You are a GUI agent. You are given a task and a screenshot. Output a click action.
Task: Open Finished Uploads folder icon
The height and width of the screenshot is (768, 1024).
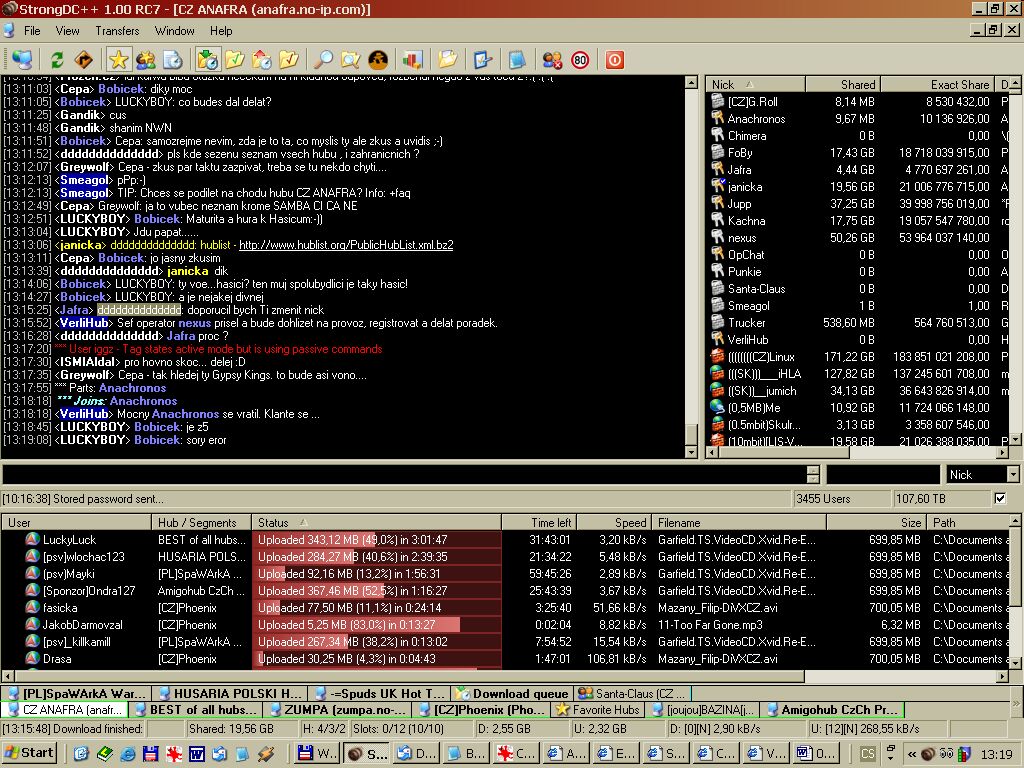tap(289, 60)
